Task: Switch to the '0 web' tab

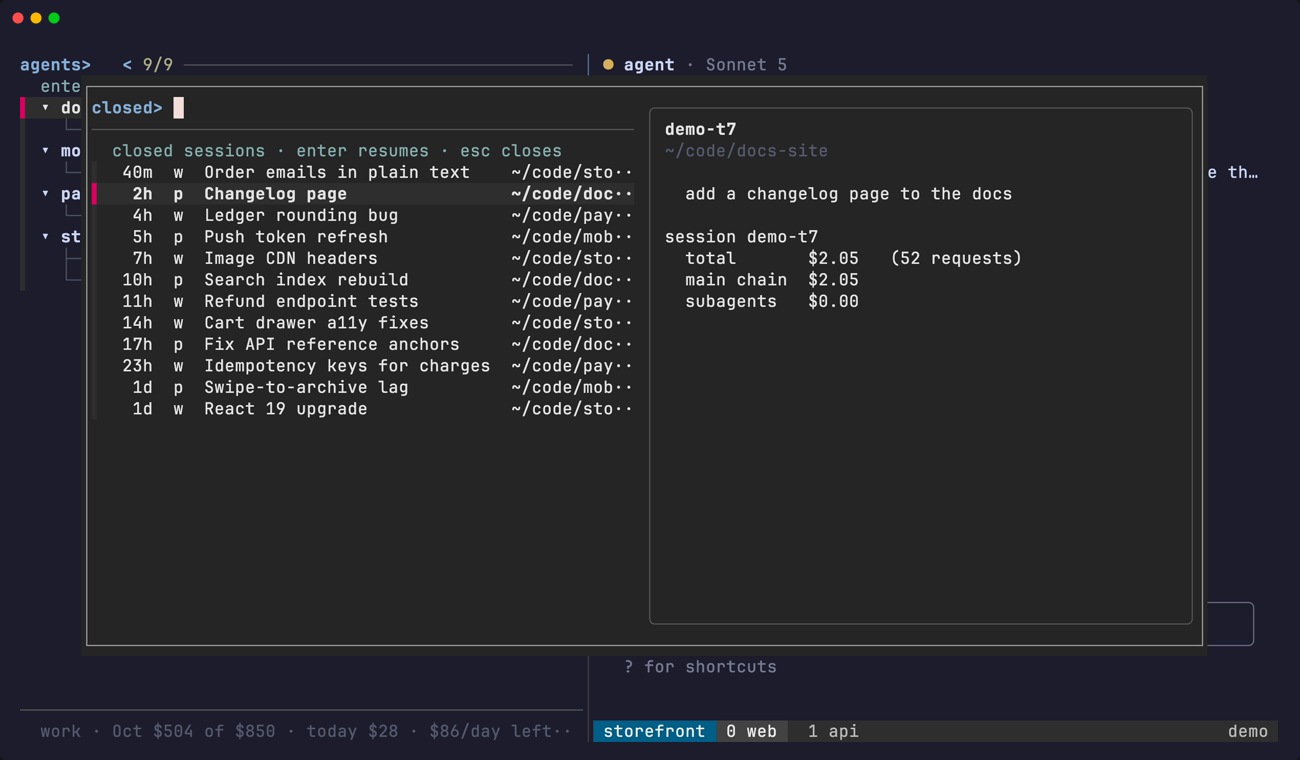Action: point(752,731)
